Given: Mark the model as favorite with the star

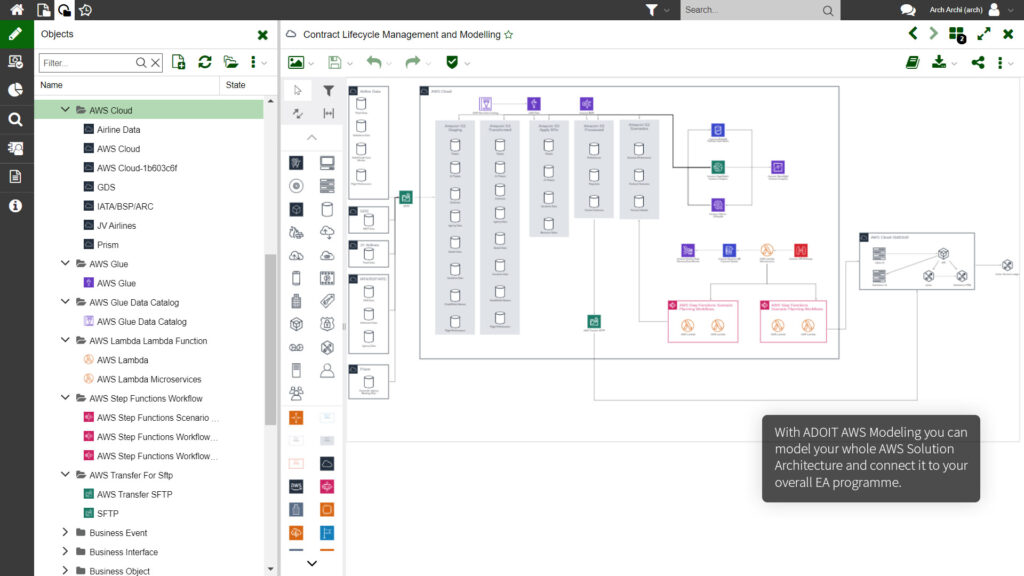Looking at the screenshot, I should pos(509,33).
